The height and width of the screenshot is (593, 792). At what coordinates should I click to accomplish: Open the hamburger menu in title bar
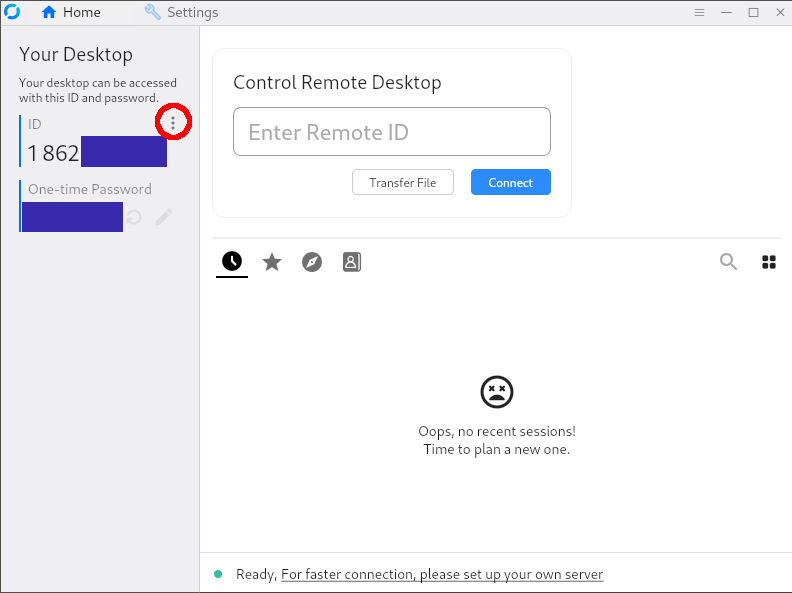pos(699,12)
